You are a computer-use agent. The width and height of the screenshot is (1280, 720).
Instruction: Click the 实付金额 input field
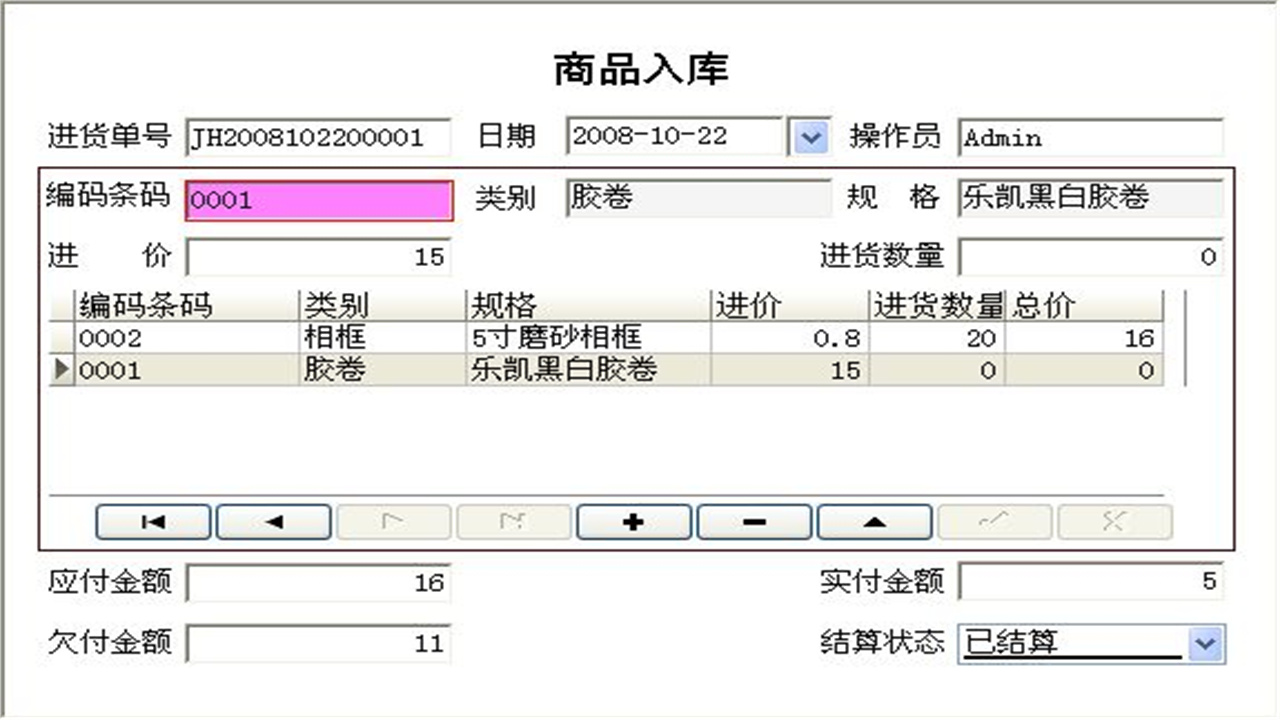(1088, 581)
